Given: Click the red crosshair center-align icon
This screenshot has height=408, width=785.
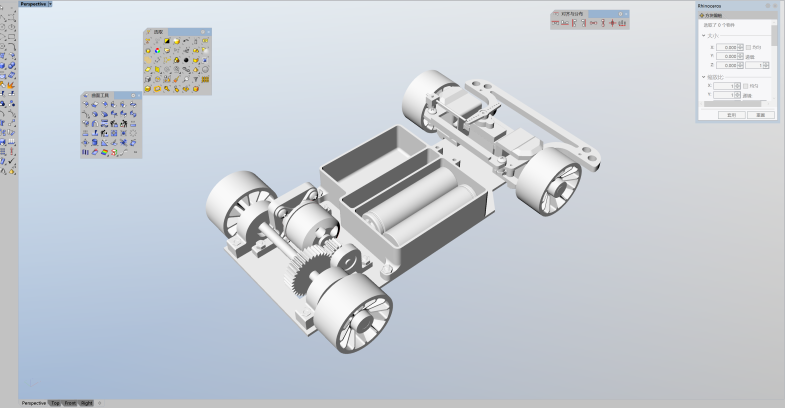Looking at the screenshot, I should coord(611,23).
